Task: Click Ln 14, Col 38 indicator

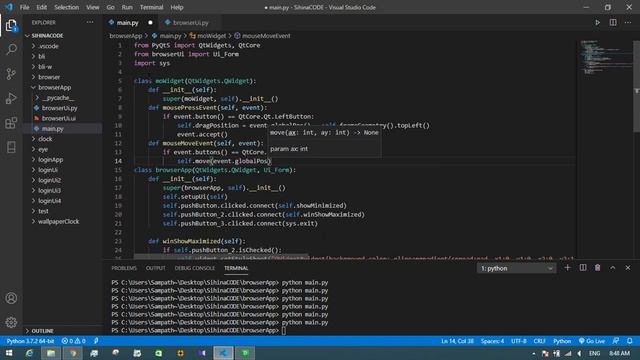Action: 457,341
